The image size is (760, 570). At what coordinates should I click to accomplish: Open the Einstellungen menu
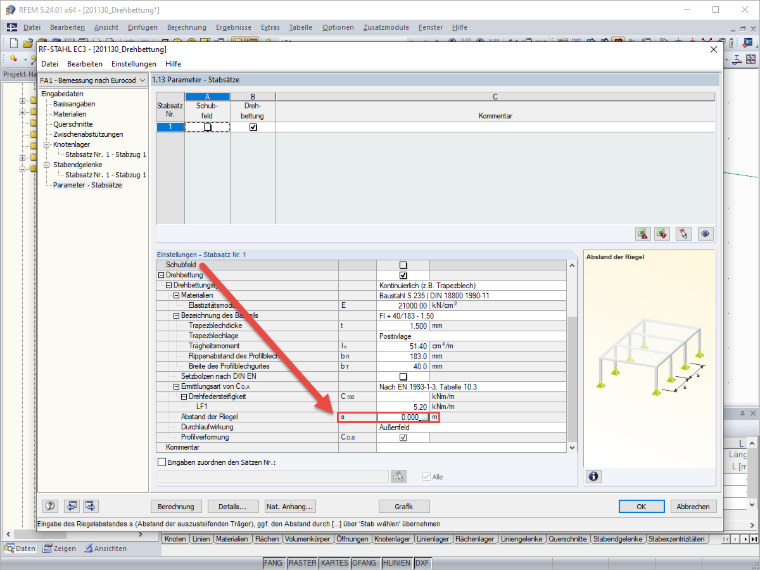click(134, 64)
